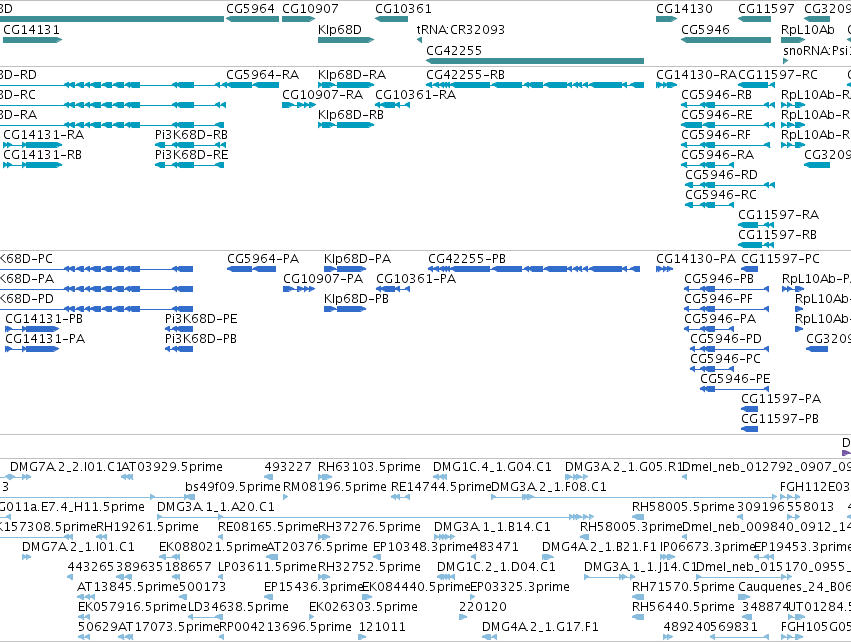Image resolution: width=851 pixels, height=642 pixels.
Task: Open the CG5946-PE protein label
Action: pos(735,379)
